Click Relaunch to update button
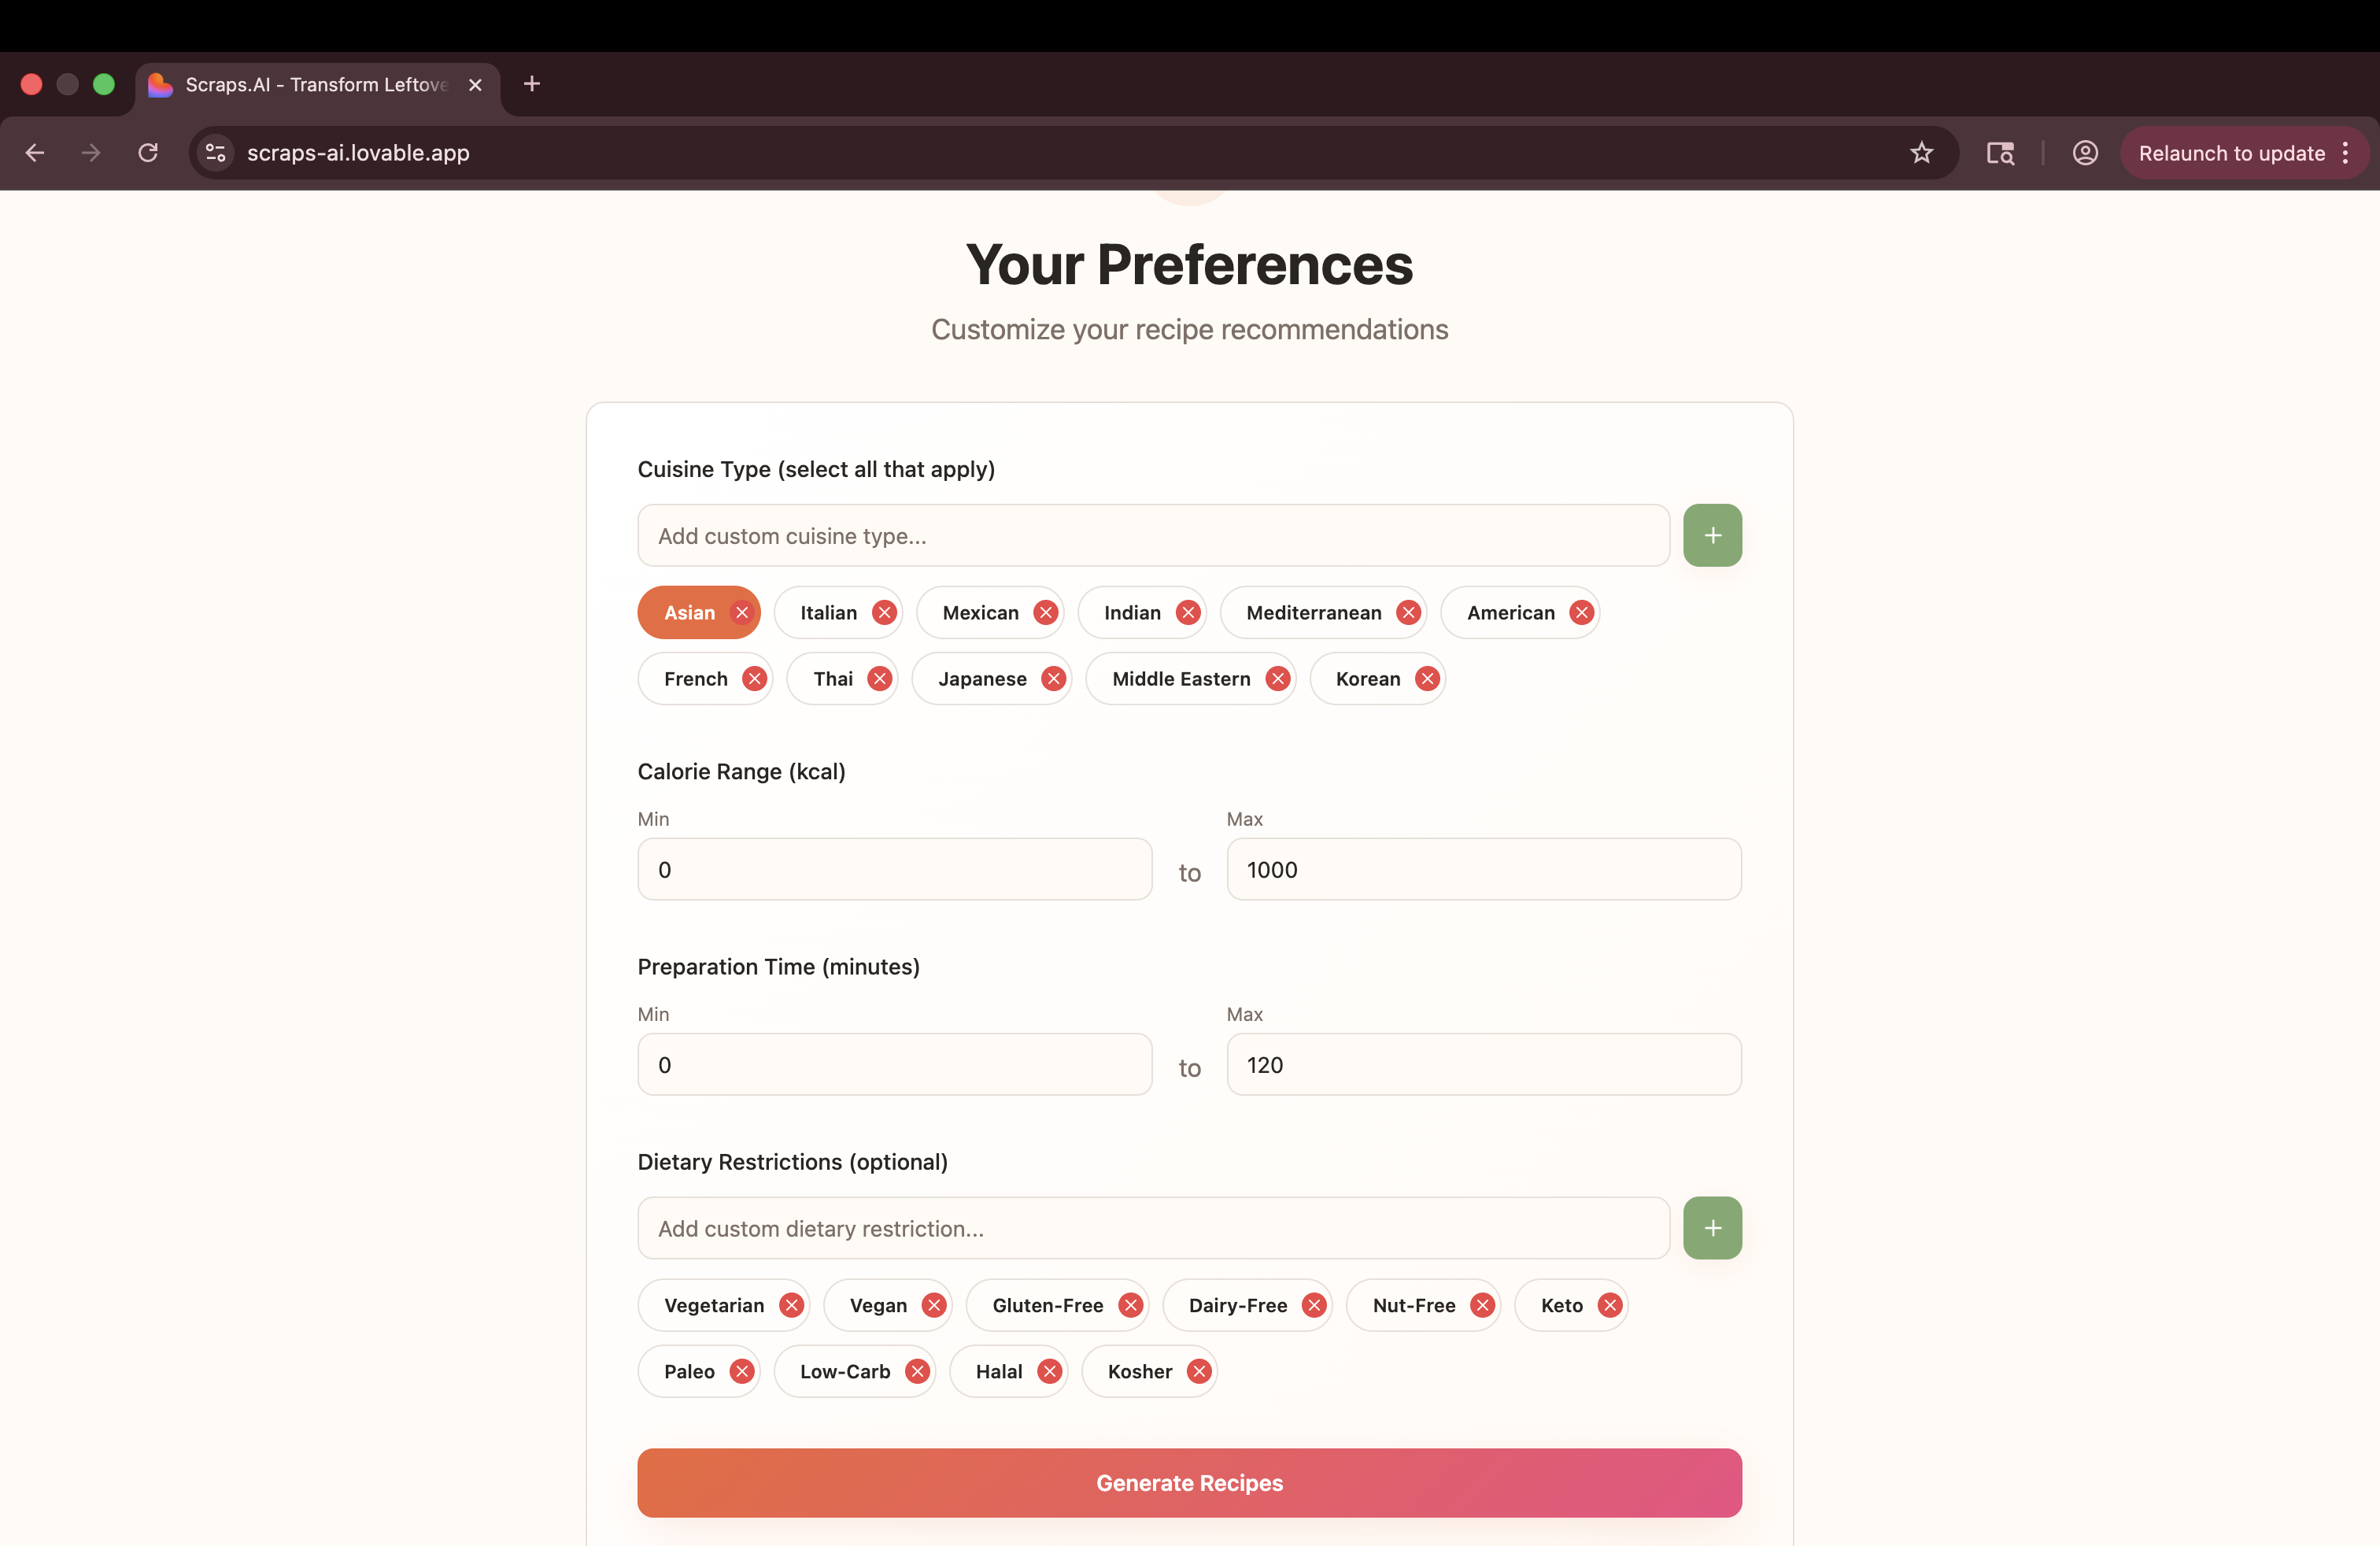Screen dimensions: 2380x1546 pyautogui.click(x=2231, y=153)
